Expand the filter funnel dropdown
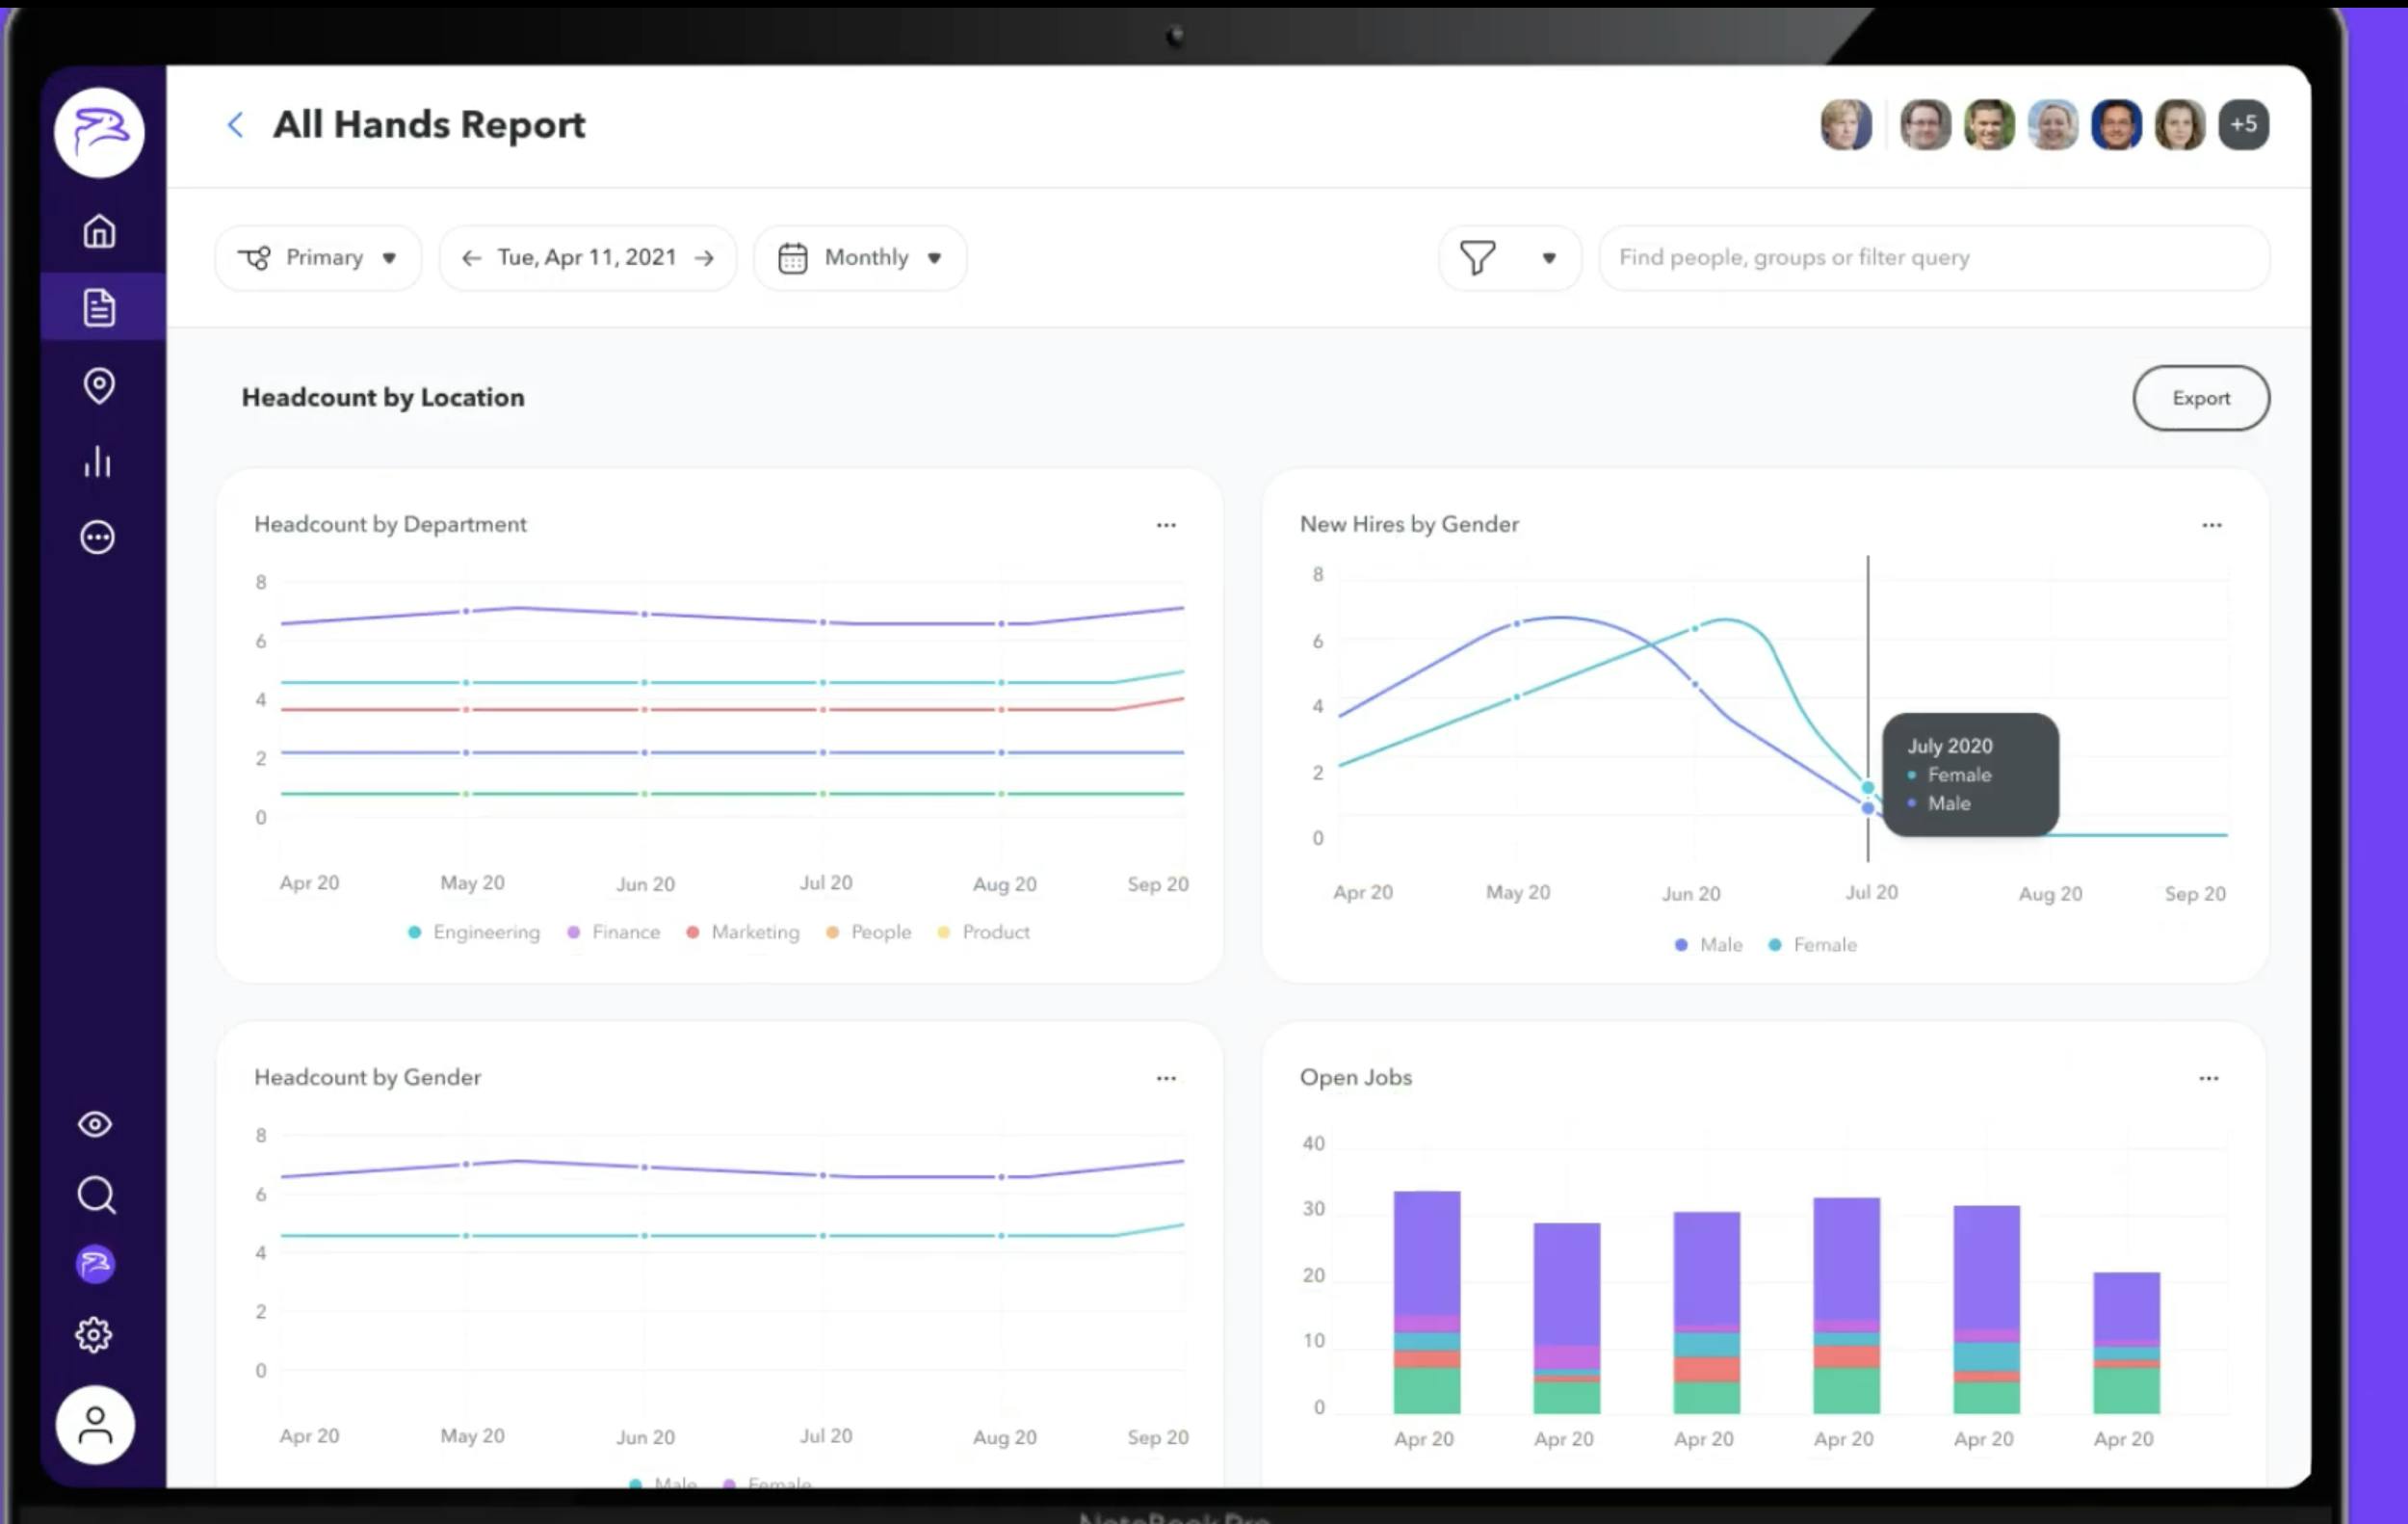2408x1524 pixels. point(1509,258)
